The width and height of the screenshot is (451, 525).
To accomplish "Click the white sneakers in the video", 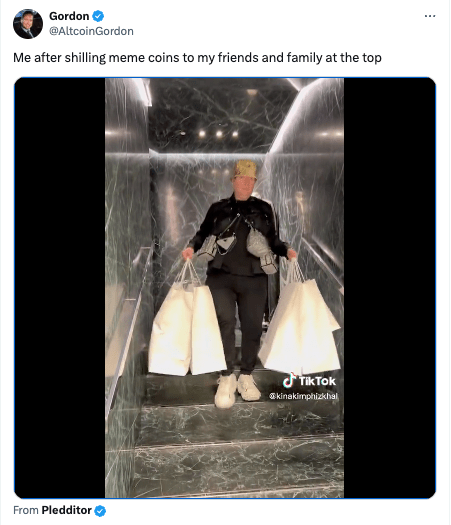I will [x=237, y=390].
